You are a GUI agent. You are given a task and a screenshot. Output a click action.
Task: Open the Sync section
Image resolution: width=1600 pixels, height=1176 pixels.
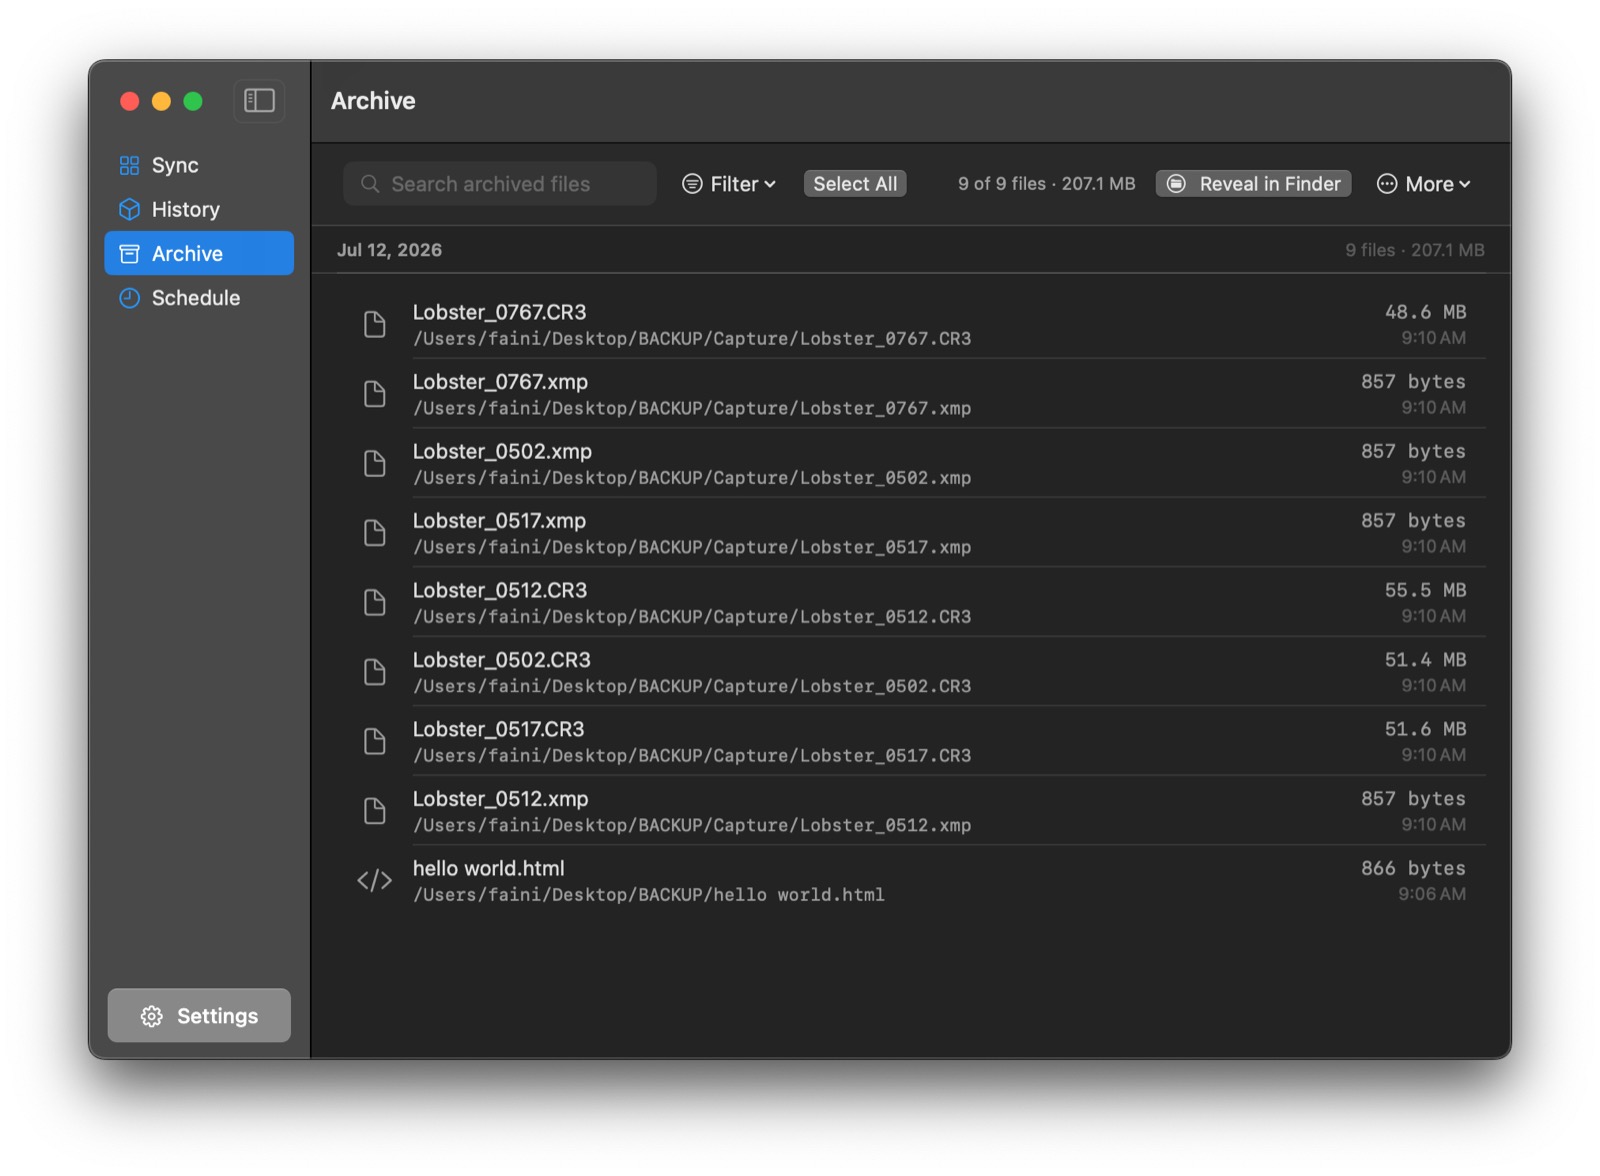(x=199, y=165)
